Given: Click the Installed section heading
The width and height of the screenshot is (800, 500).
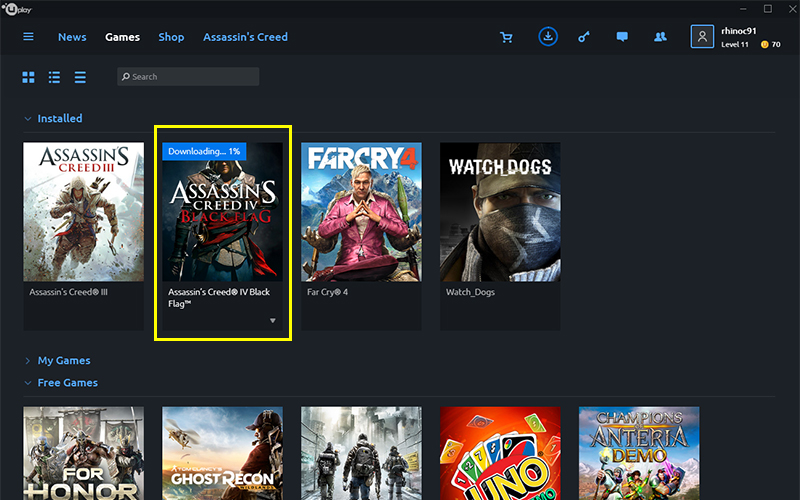Looking at the screenshot, I should [x=60, y=118].
